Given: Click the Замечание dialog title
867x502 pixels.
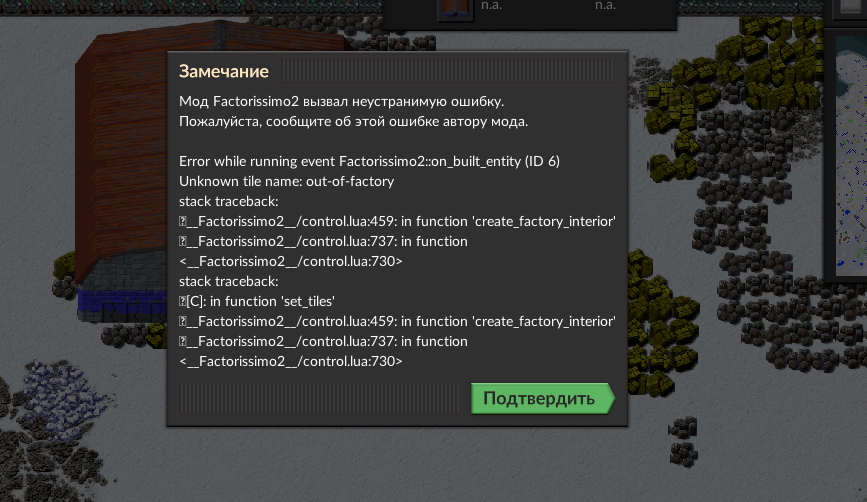Looking at the screenshot, I should 223,71.
